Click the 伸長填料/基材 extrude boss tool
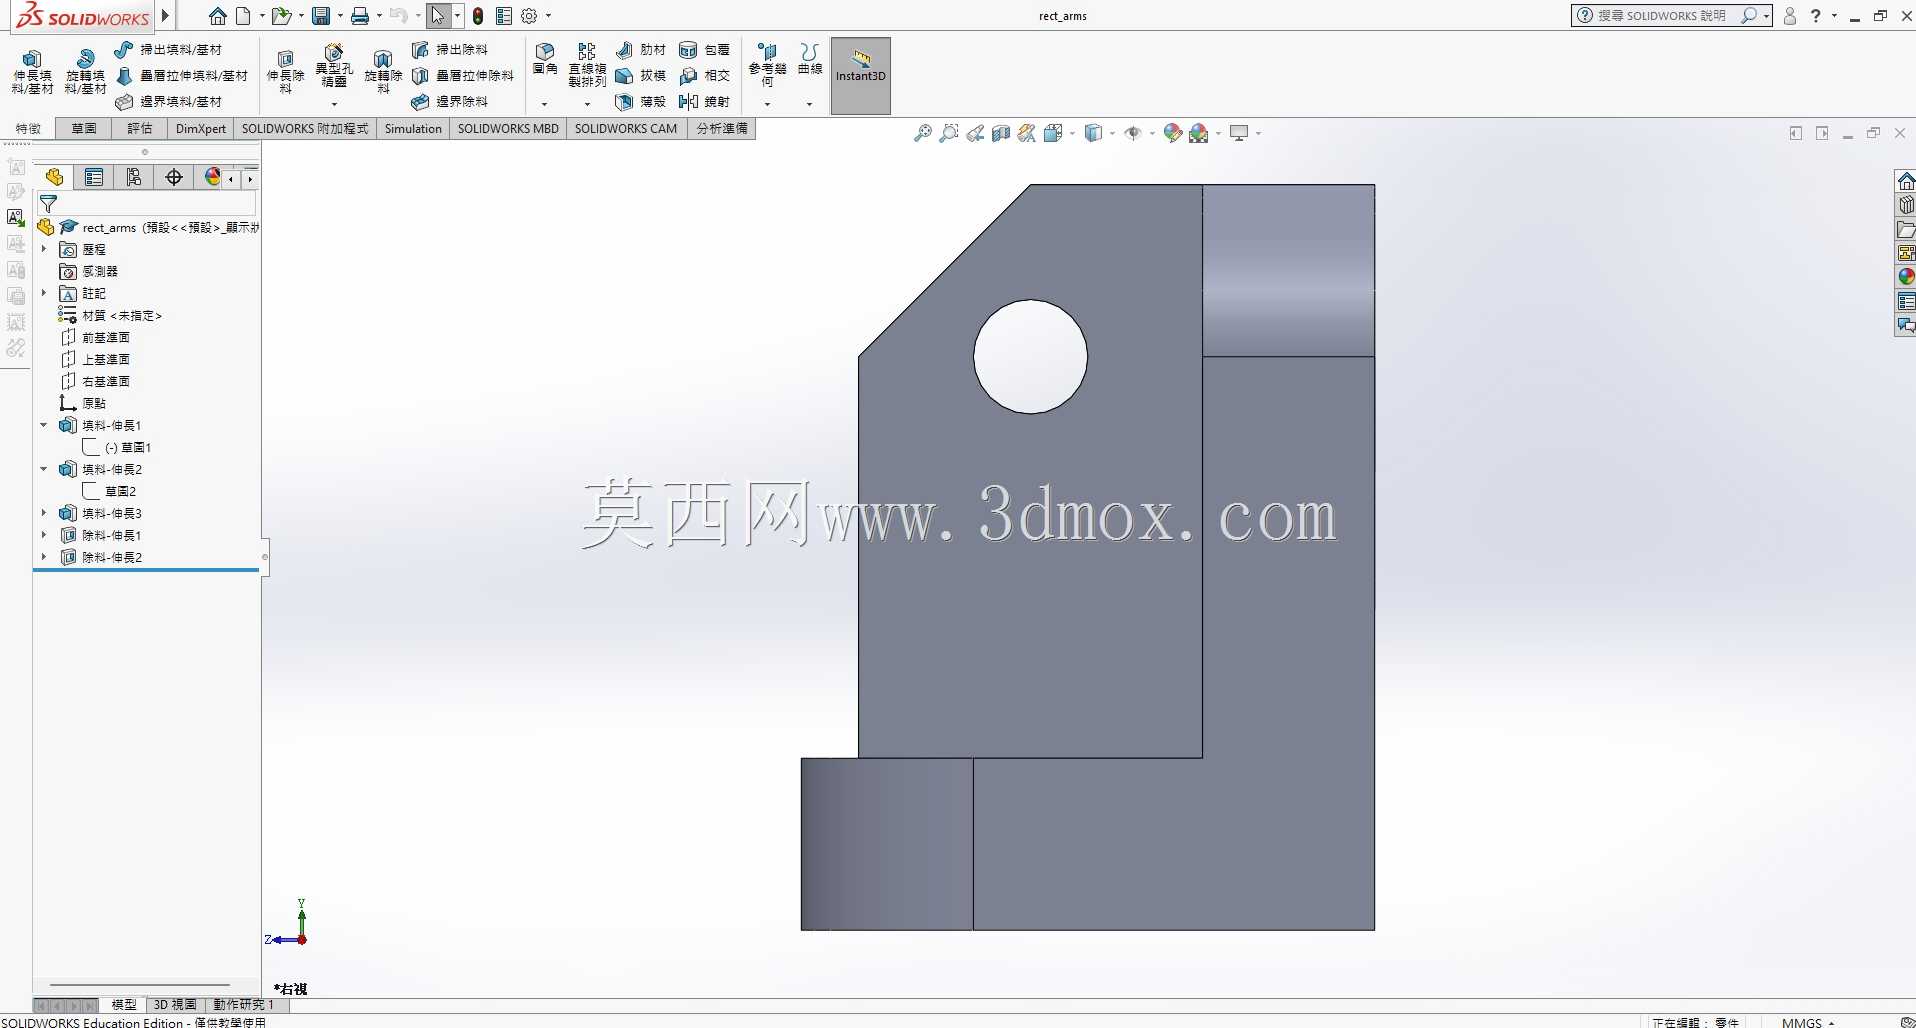 click(x=32, y=72)
